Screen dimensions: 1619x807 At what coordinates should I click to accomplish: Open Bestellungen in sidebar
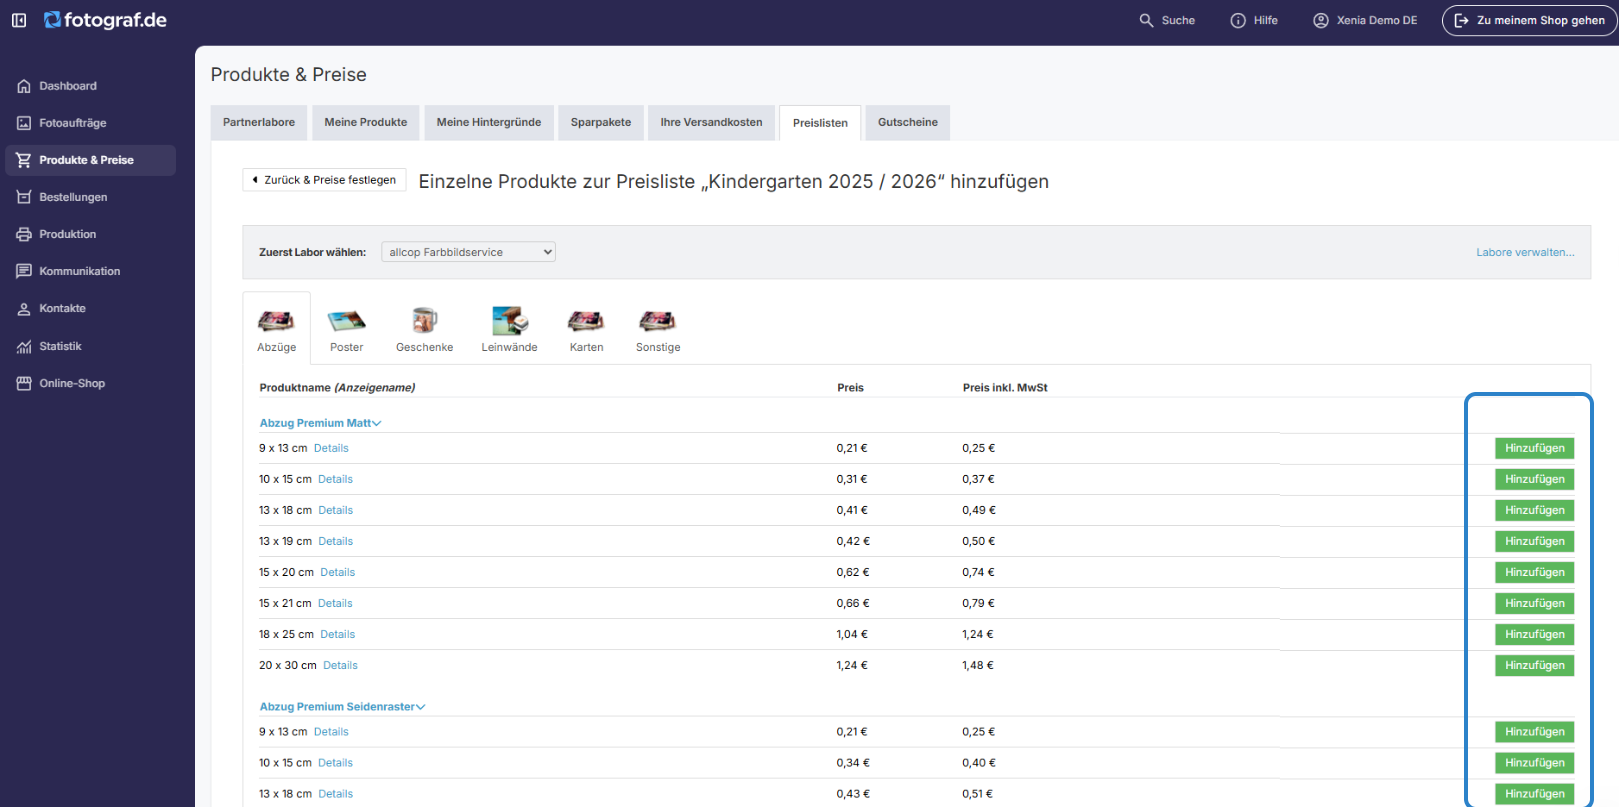pos(90,197)
